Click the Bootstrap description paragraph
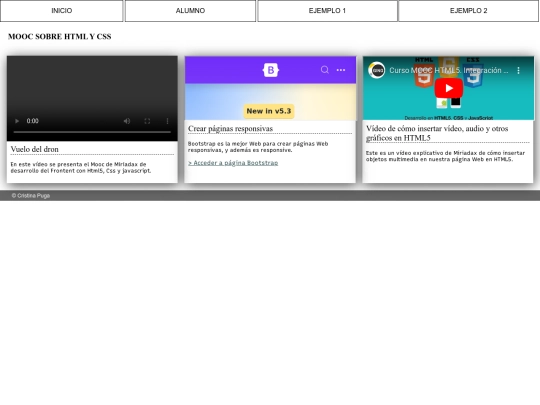 258,147
